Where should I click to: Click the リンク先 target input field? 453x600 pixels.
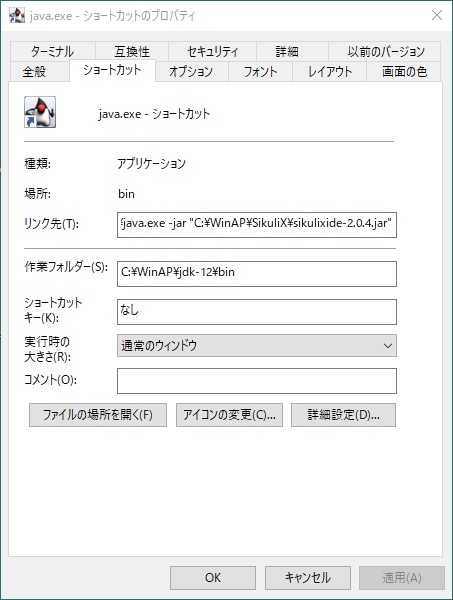point(257,225)
